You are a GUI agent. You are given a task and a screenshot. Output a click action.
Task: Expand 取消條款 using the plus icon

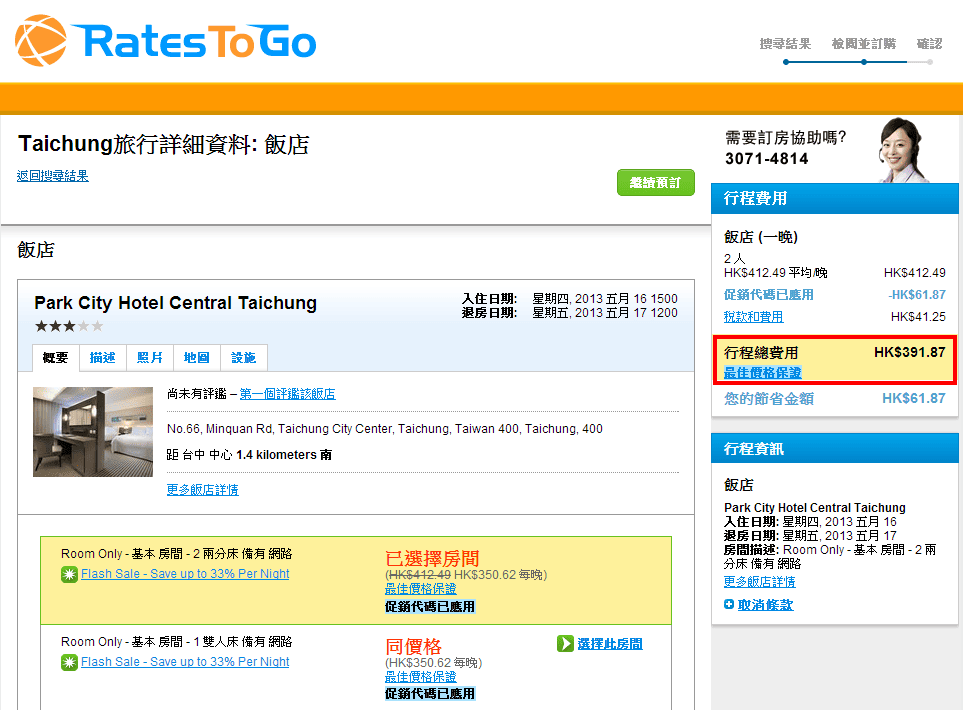(729, 605)
